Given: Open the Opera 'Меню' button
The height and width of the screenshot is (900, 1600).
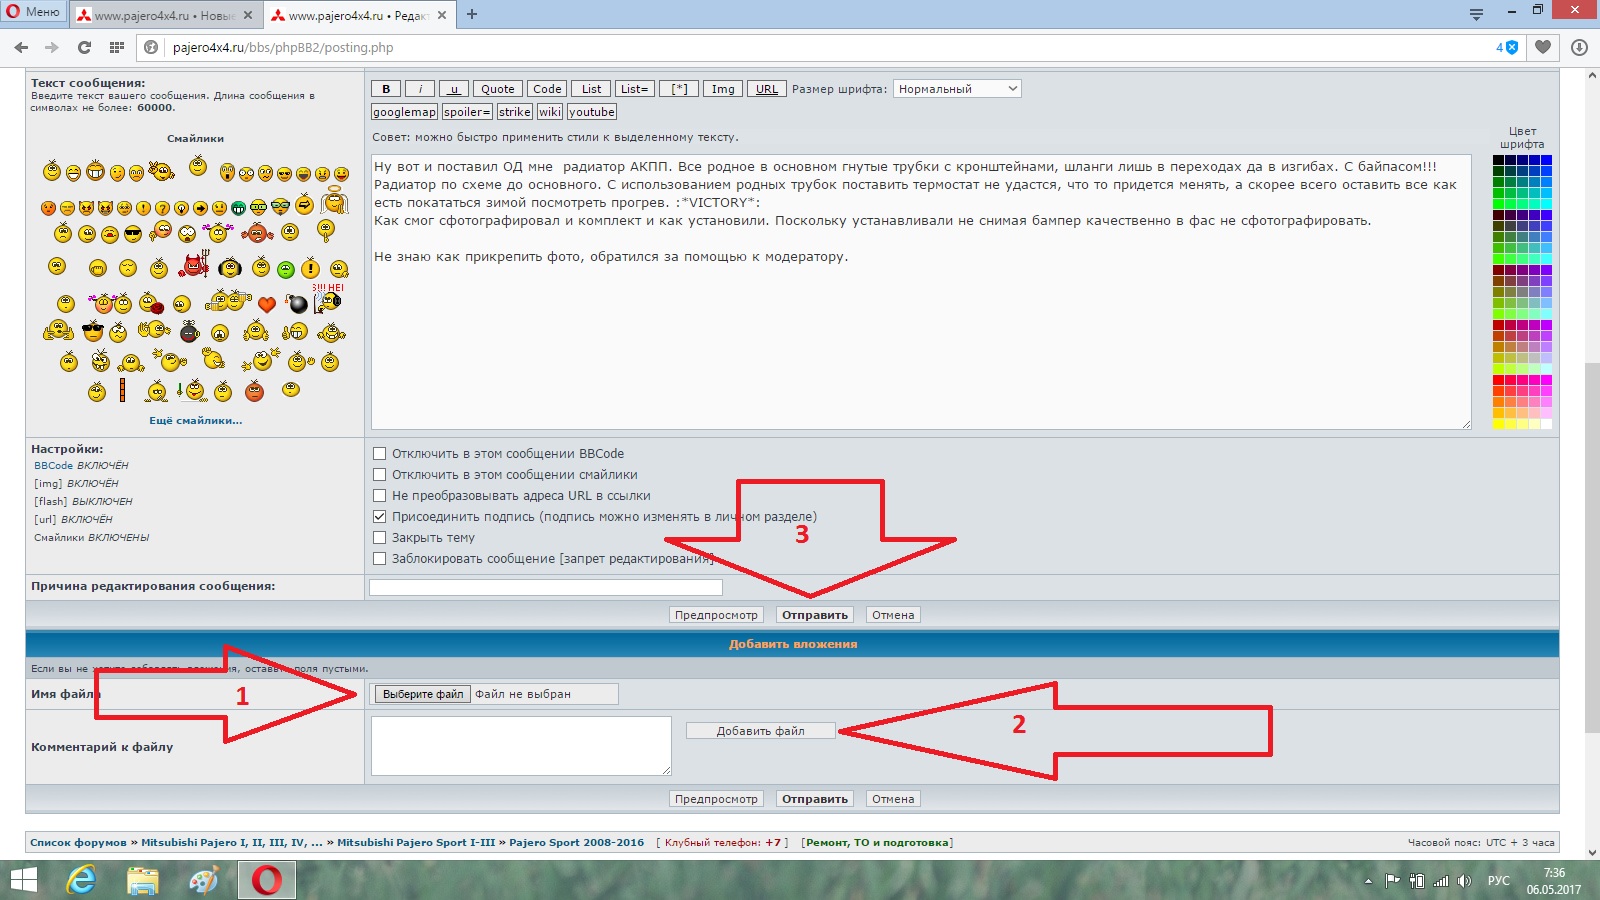Looking at the screenshot, I should pyautogui.click(x=33, y=12).
